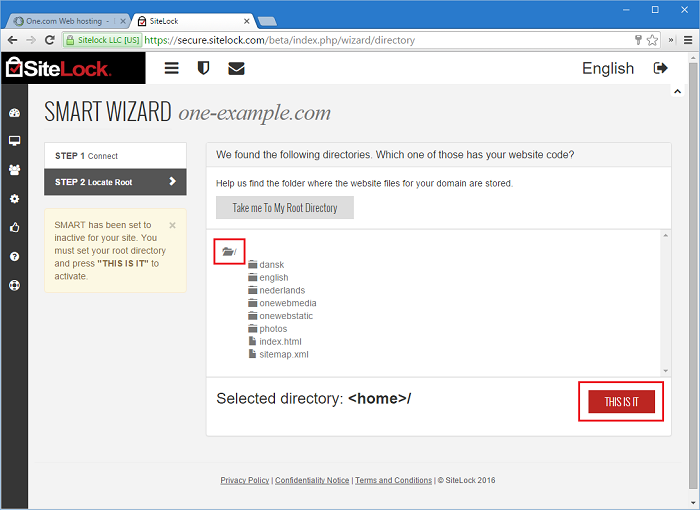This screenshot has height=510, width=700.
Task: Open the dashboard gauge icon in sidebar
Action: pyautogui.click(x=14, y=113)
